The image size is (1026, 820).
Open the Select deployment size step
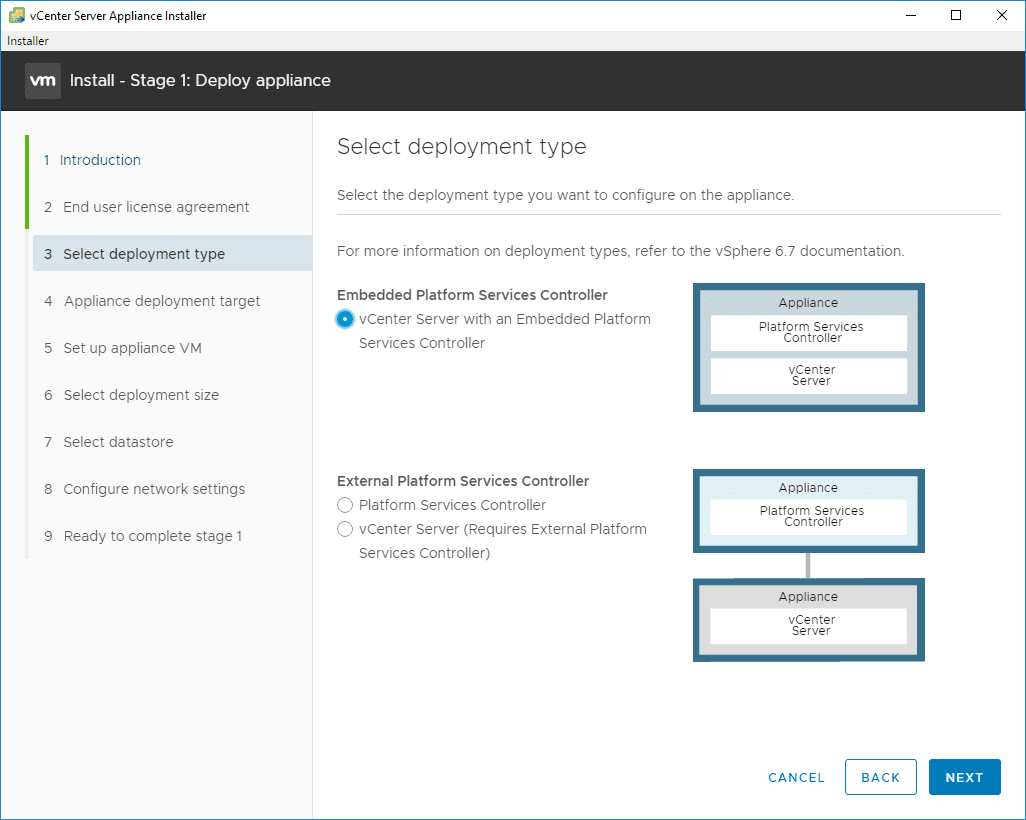click(141, 395)
